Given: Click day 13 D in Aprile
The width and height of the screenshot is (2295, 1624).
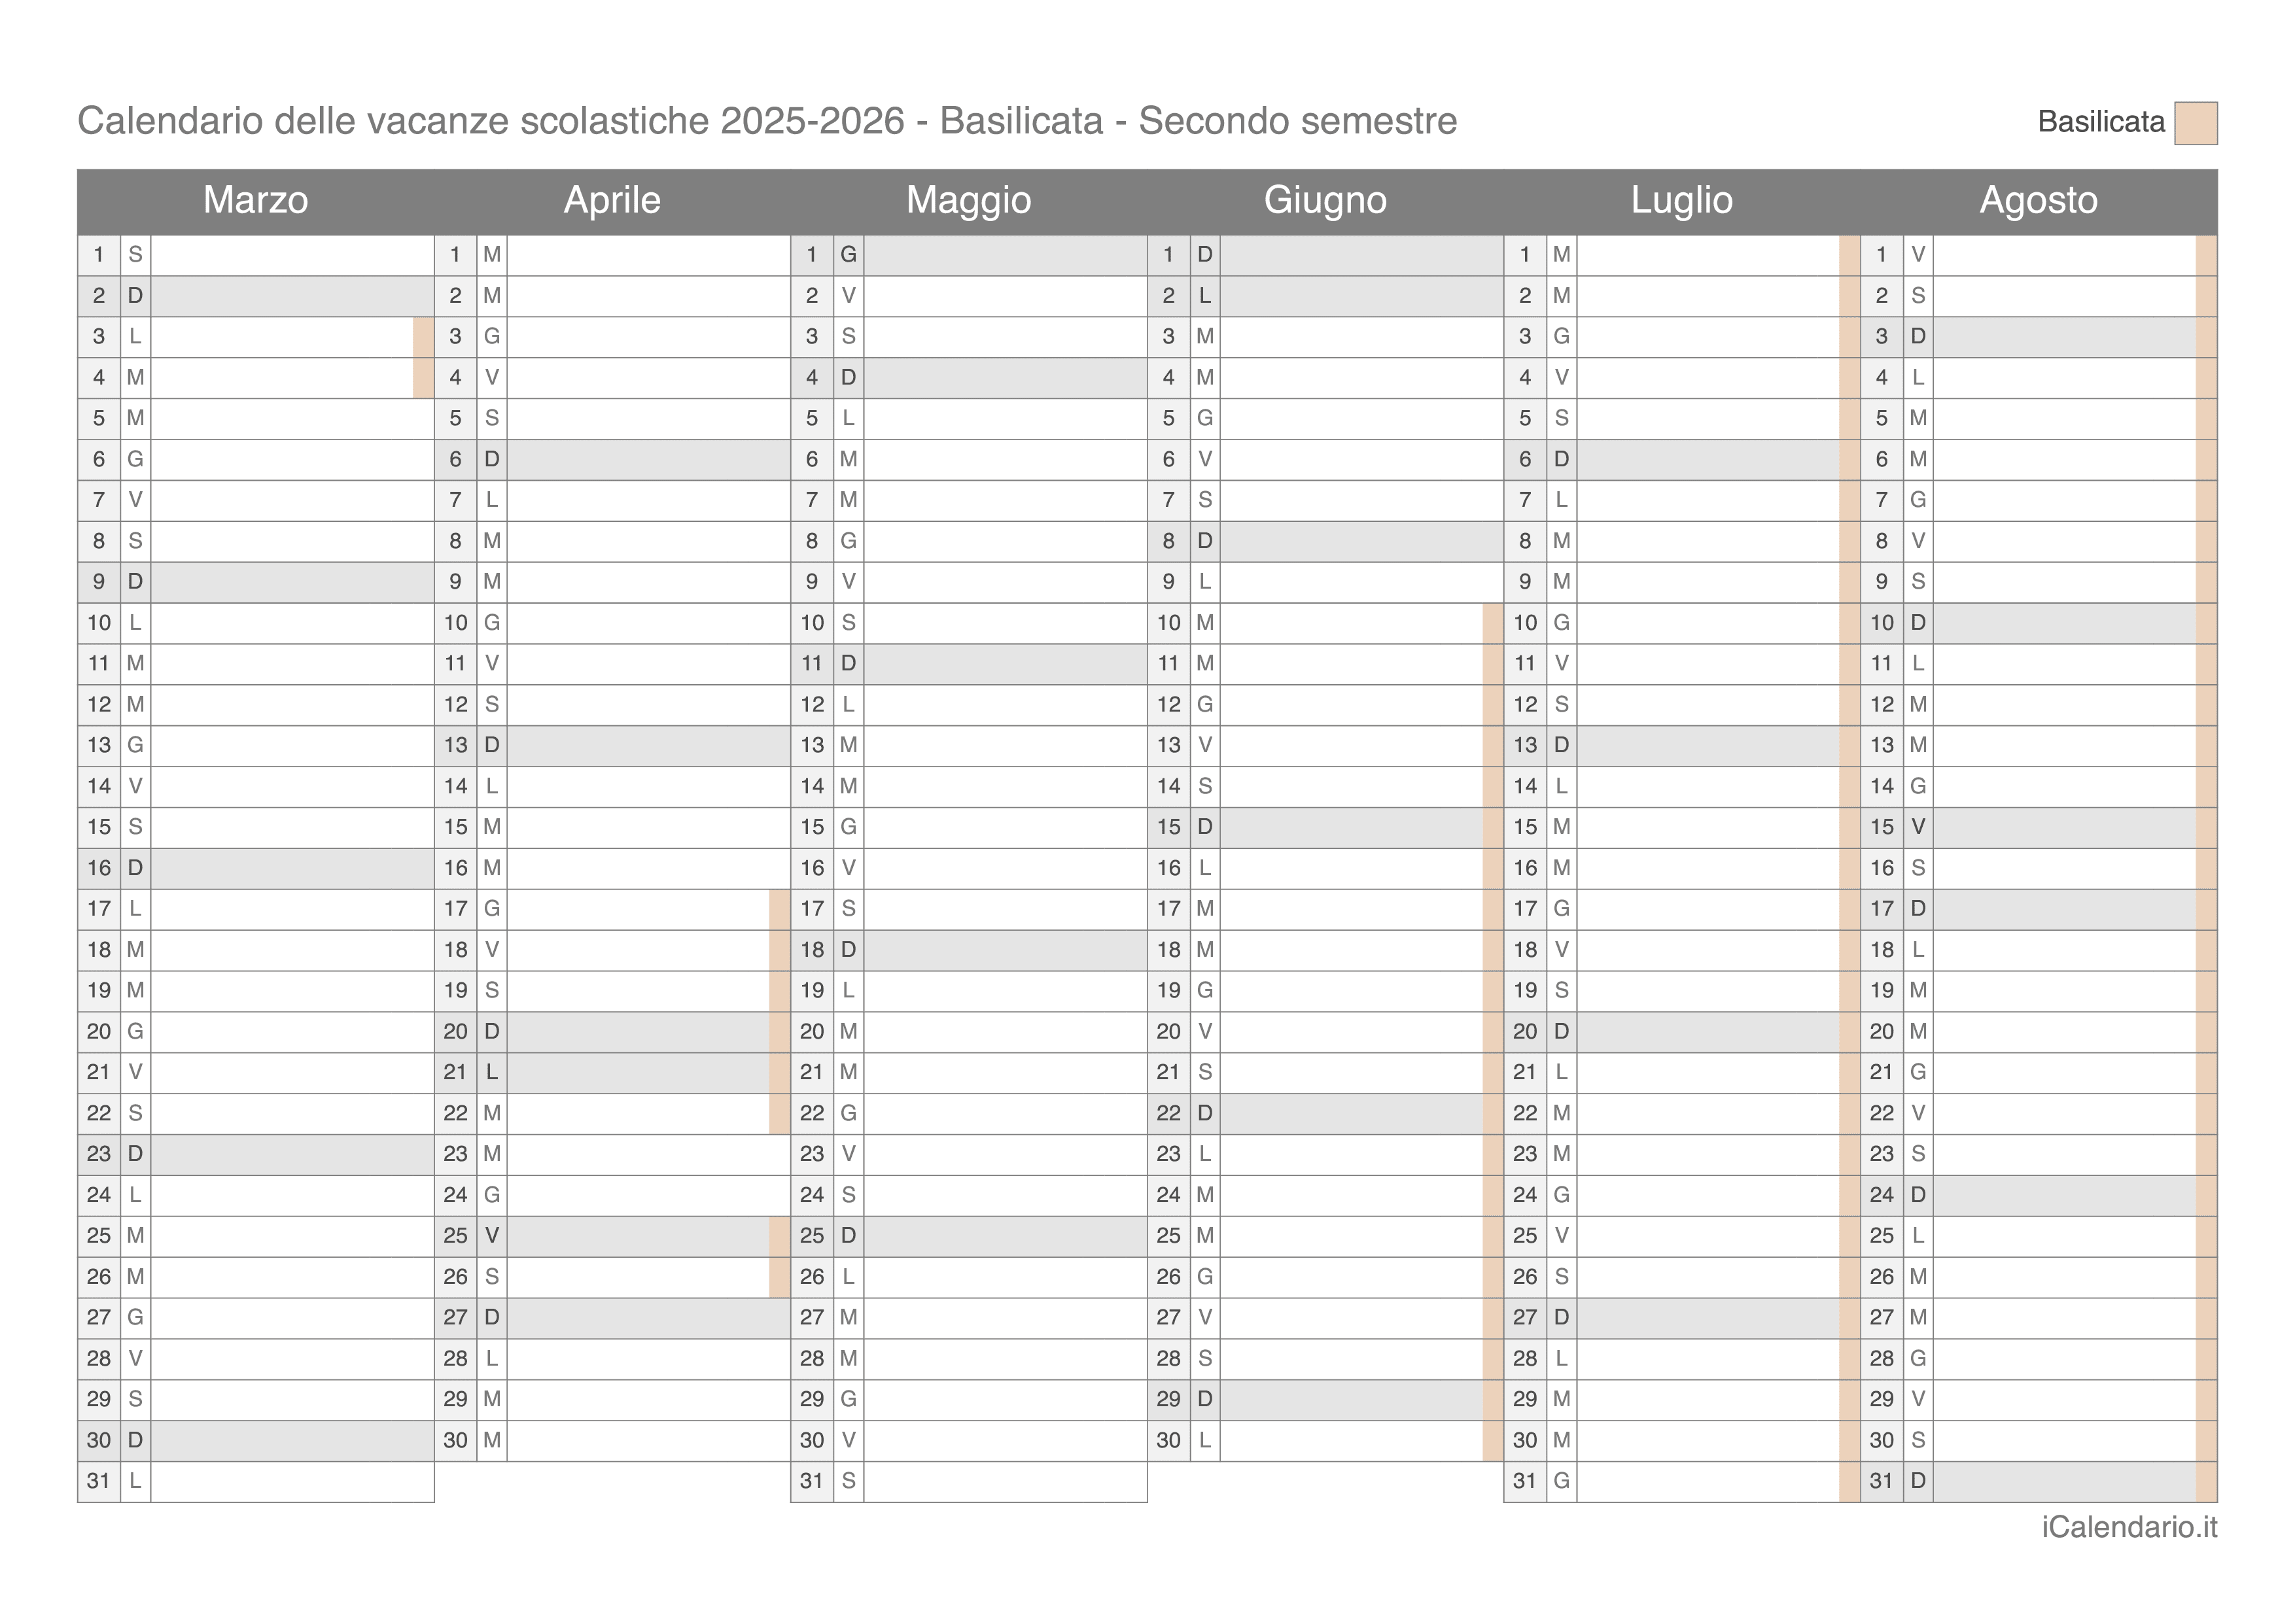Looking at the screenshot, I should click(x=612, y=746).
